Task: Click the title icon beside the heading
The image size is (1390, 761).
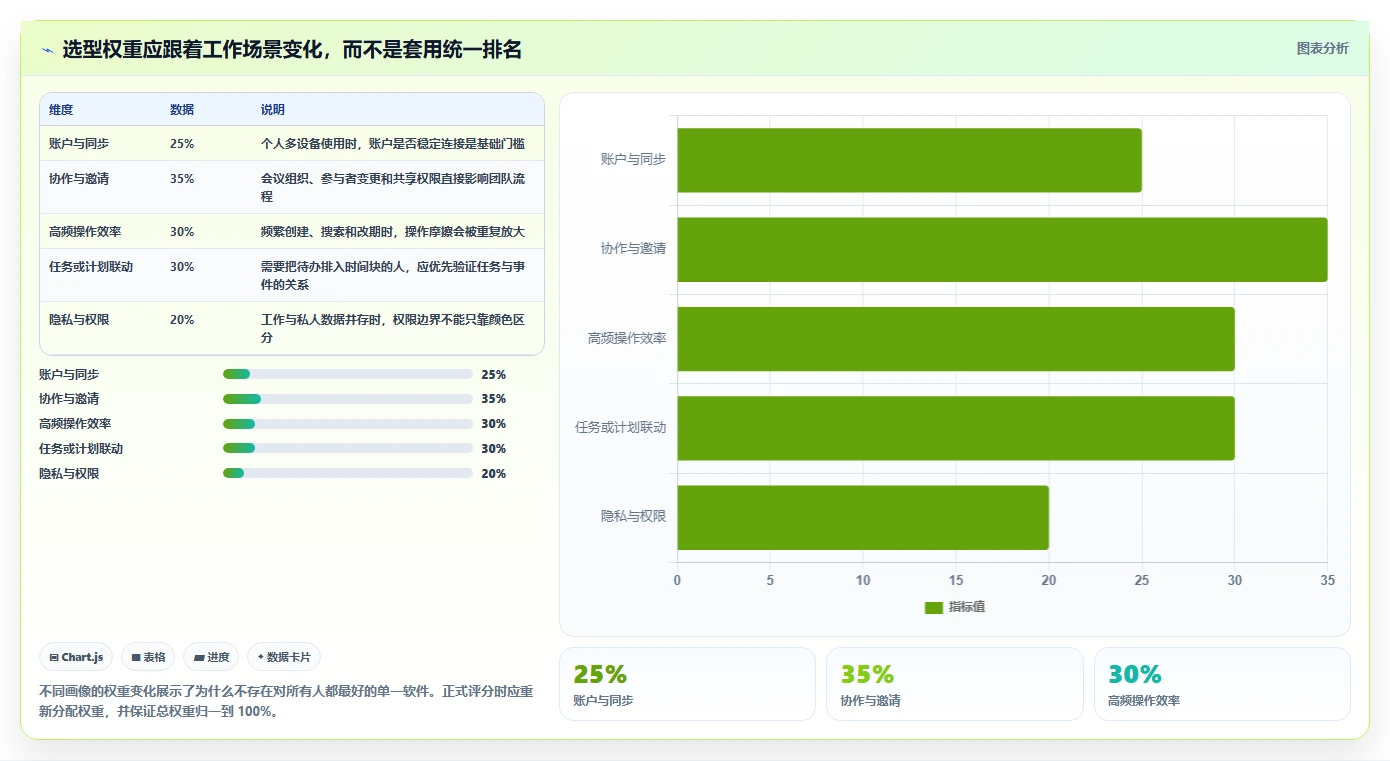Action: click(x=47, y=50)
